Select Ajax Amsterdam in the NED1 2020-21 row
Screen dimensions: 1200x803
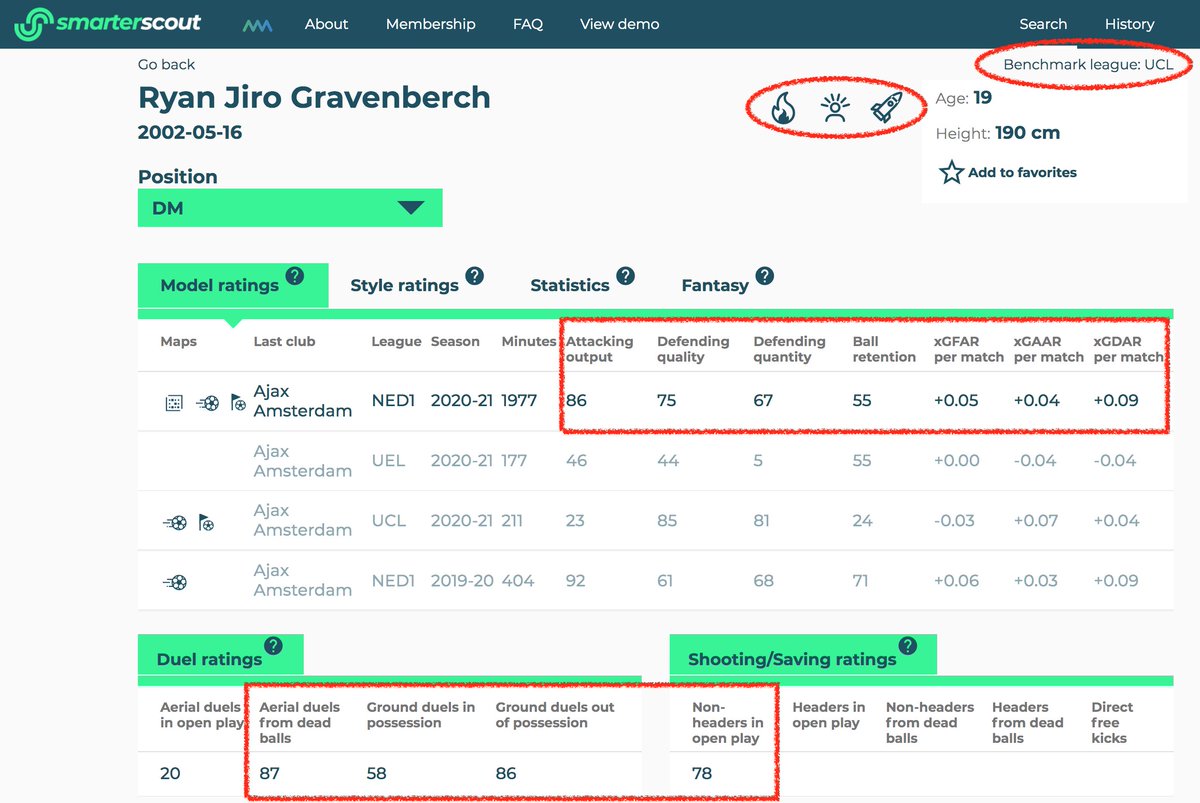click(x=303, y=401)
